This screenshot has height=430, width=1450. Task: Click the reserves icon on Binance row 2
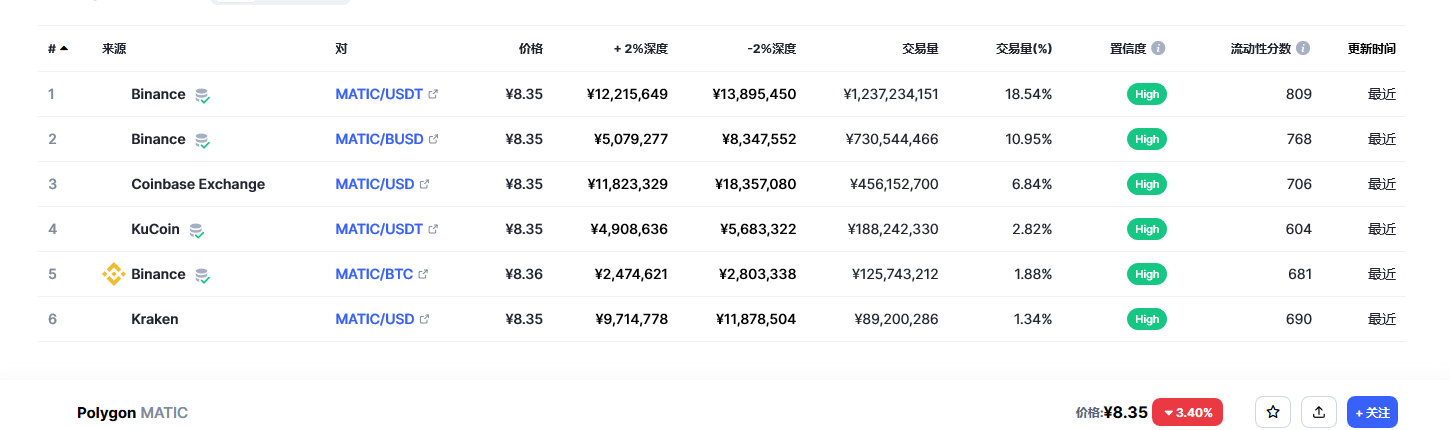pyautogui.click(x=203, y=140)
